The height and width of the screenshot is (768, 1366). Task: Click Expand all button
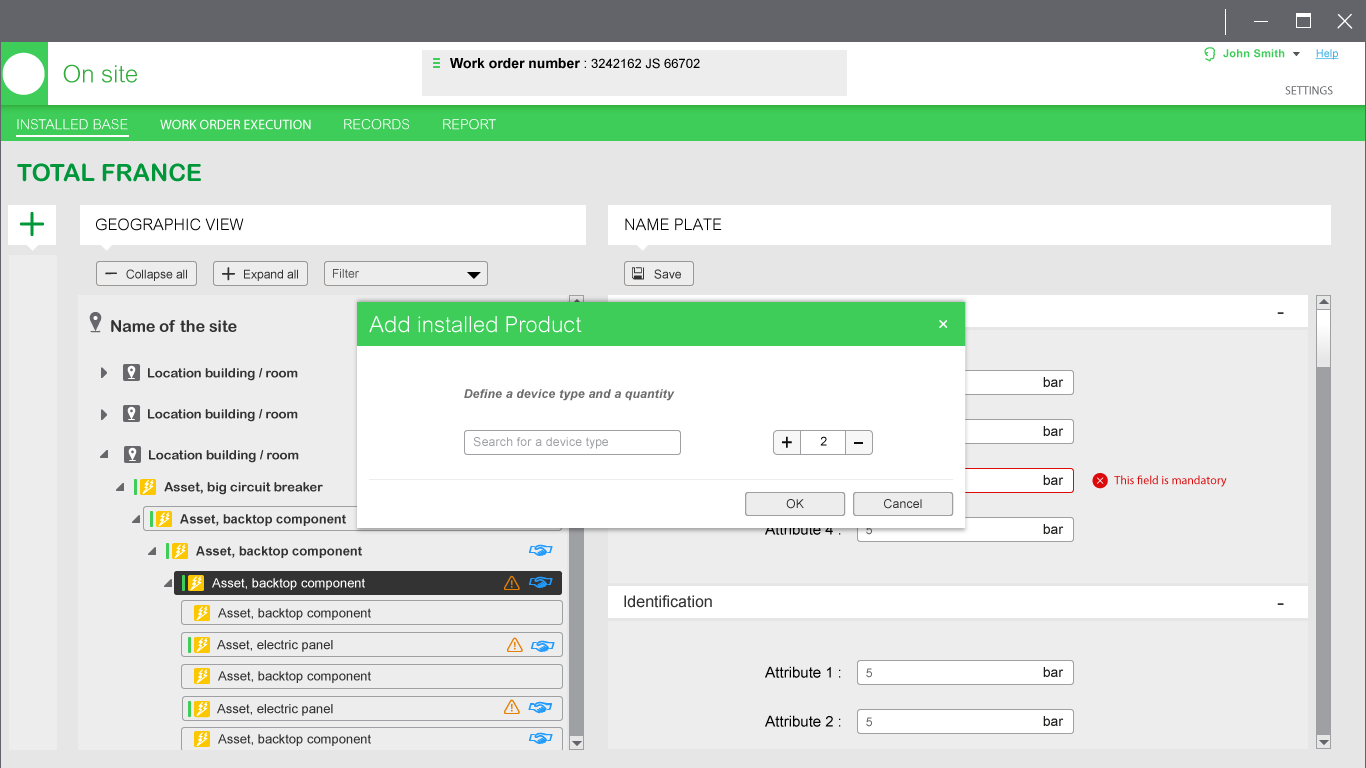(x=260, y=274)
